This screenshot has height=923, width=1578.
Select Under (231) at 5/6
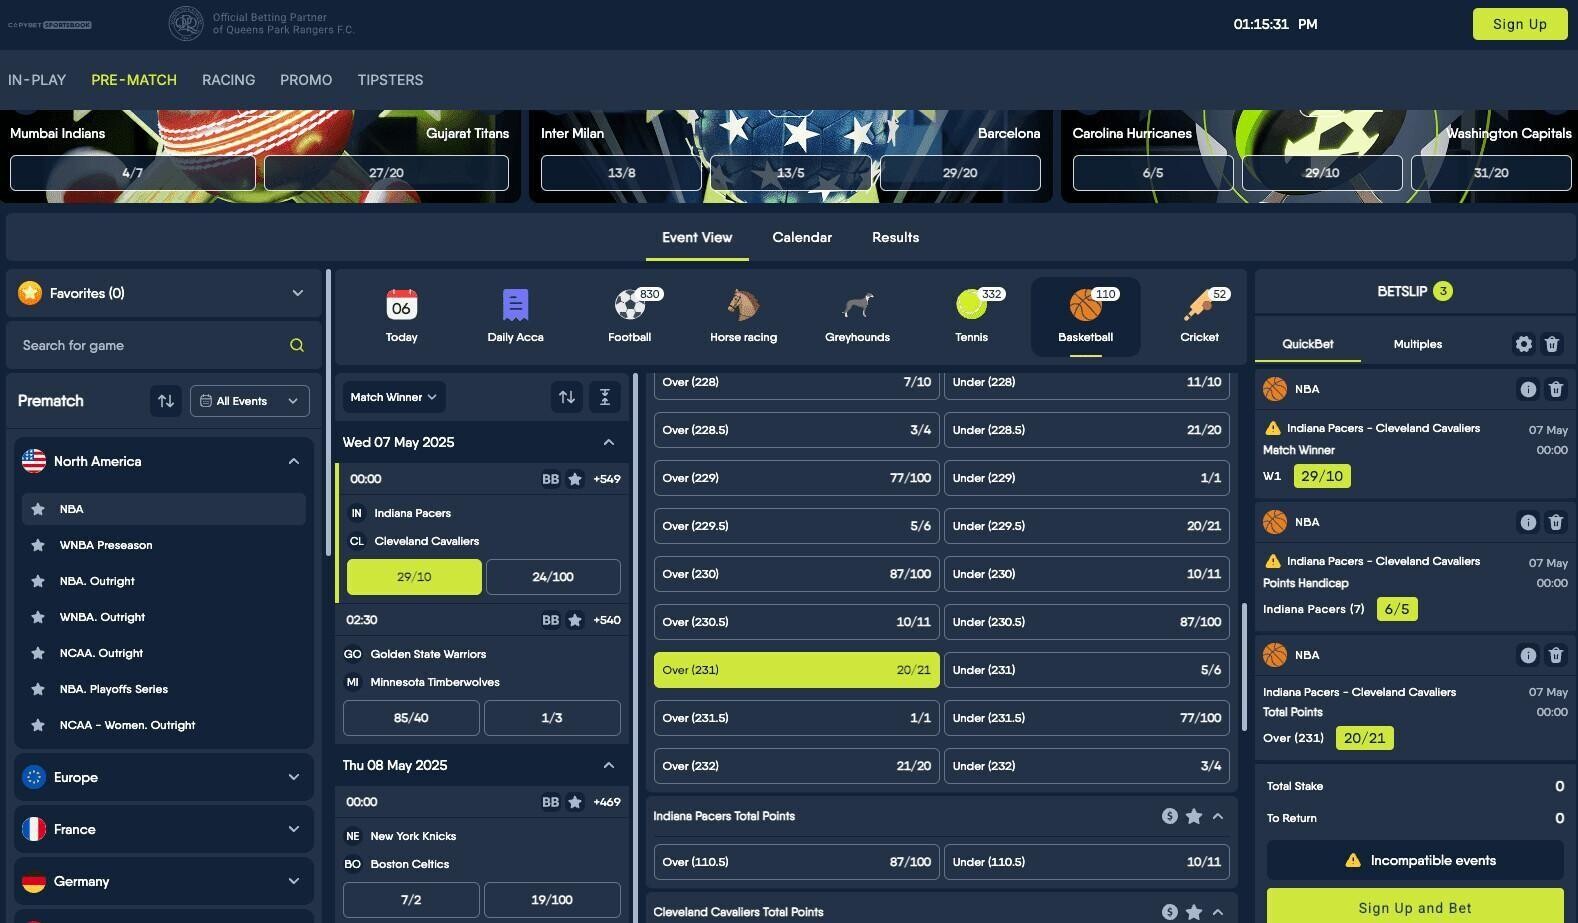pyautogui.click(x=1086, y=670)
